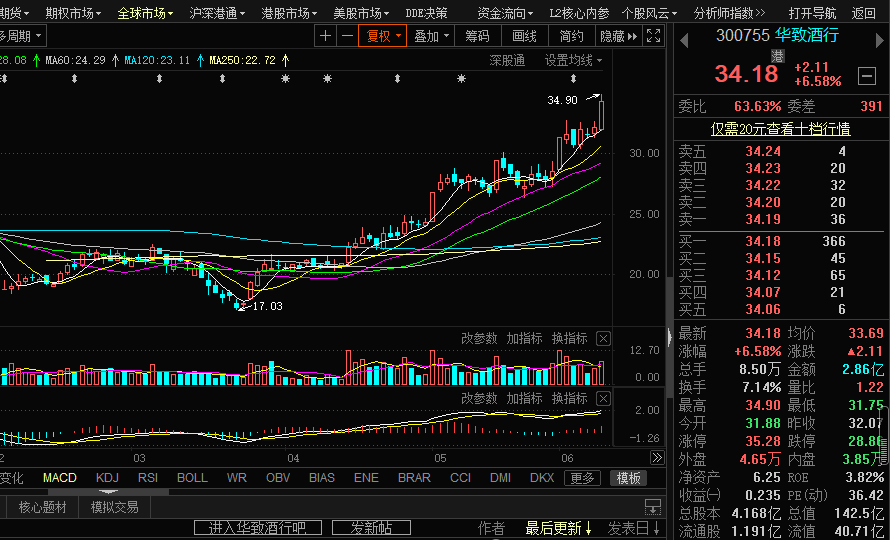Click the 更多 indicators button
This screenshot has height=540, width=890.
(x=582, y=478)
